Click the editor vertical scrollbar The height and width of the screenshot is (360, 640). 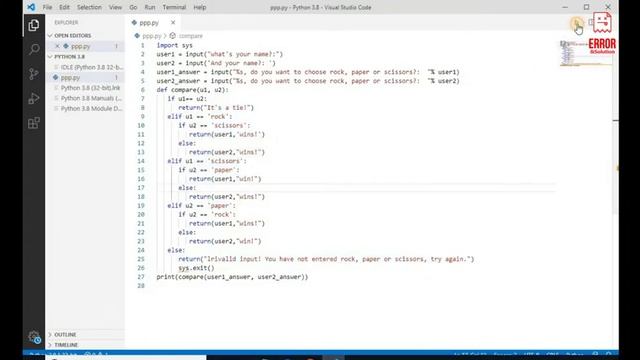coord(615,127)
